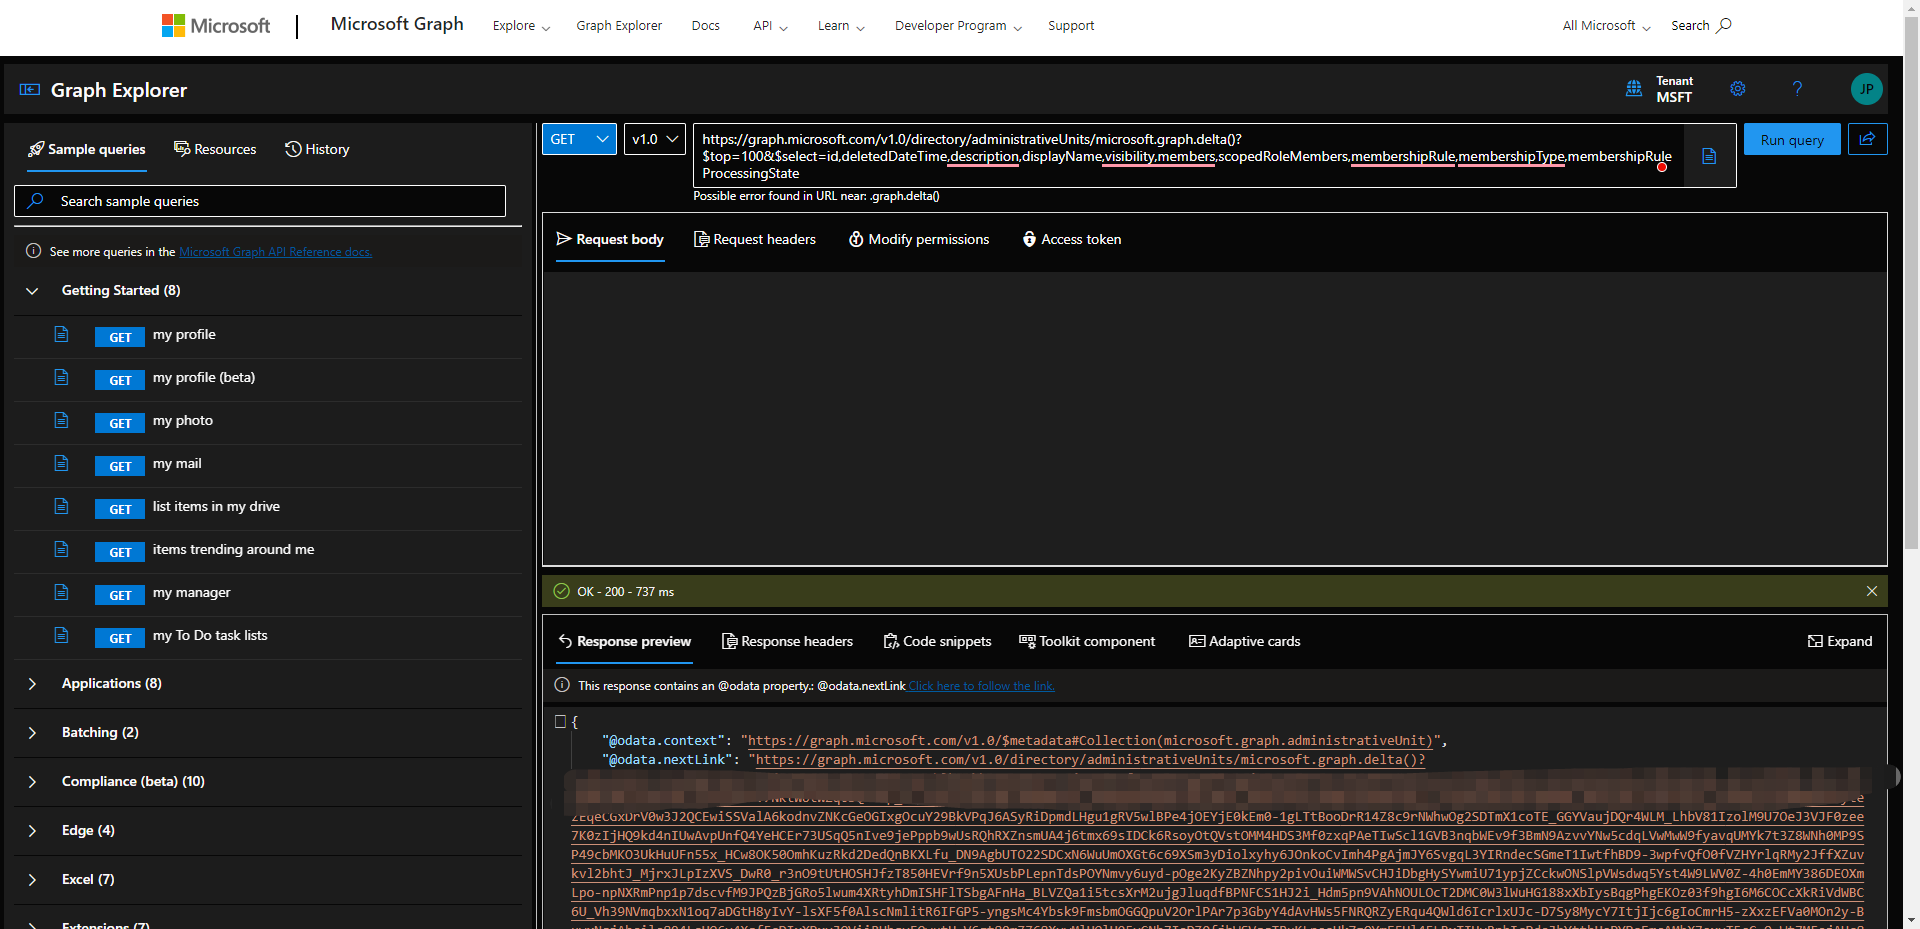Click the document icon beside query URL

1709,156
